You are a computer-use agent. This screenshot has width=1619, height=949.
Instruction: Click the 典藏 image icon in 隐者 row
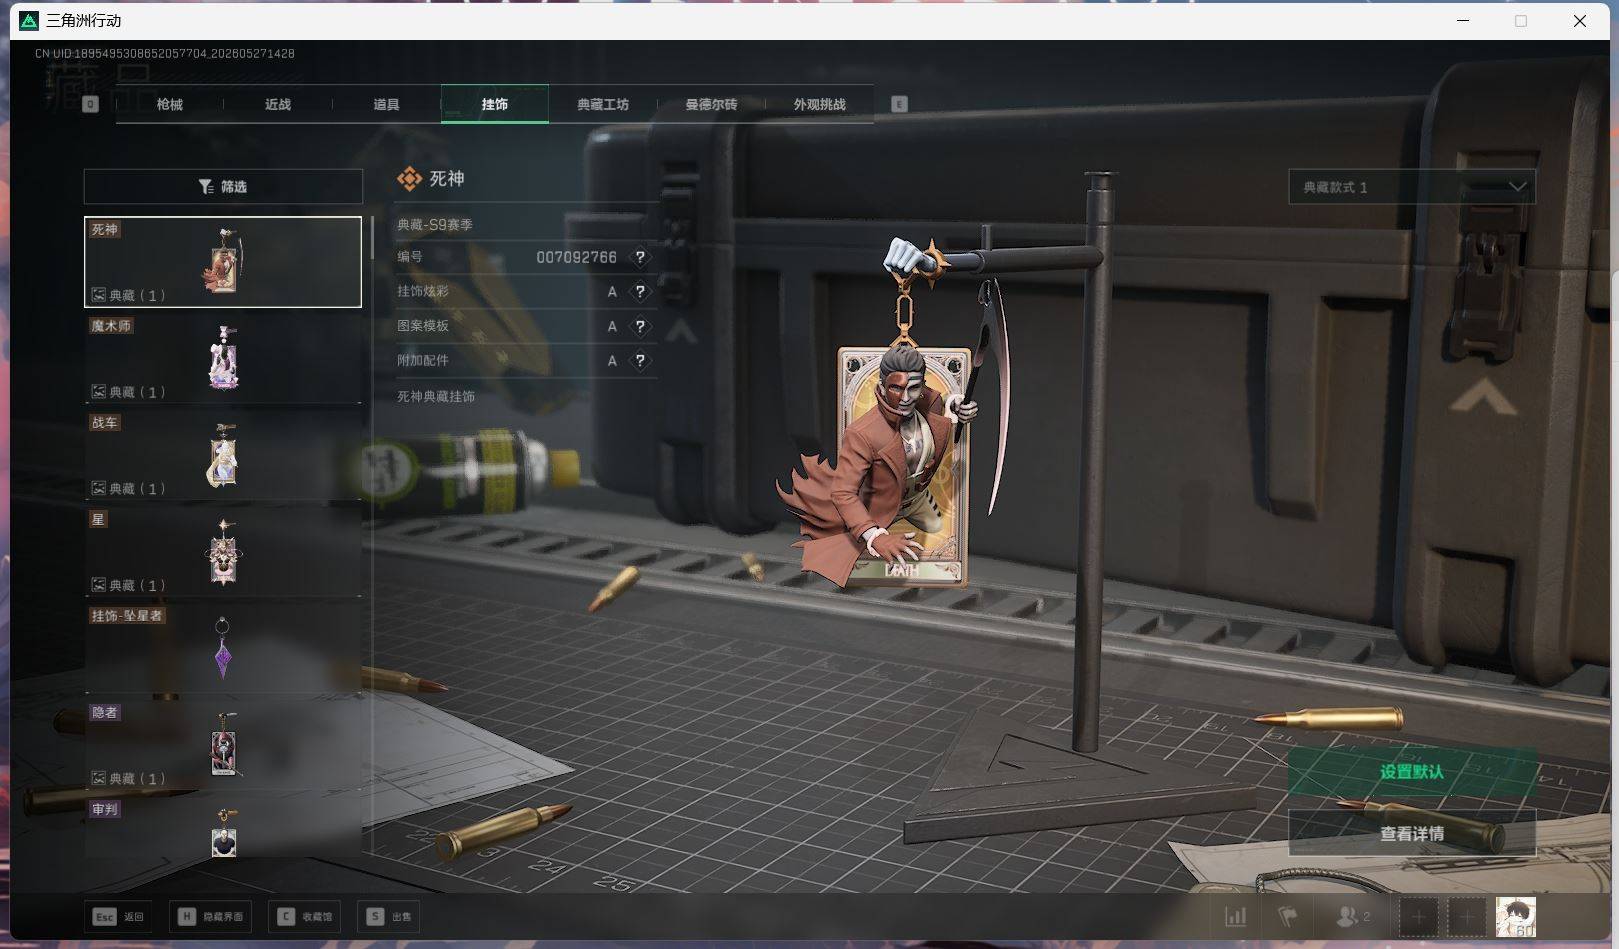[x=99, y=778]
